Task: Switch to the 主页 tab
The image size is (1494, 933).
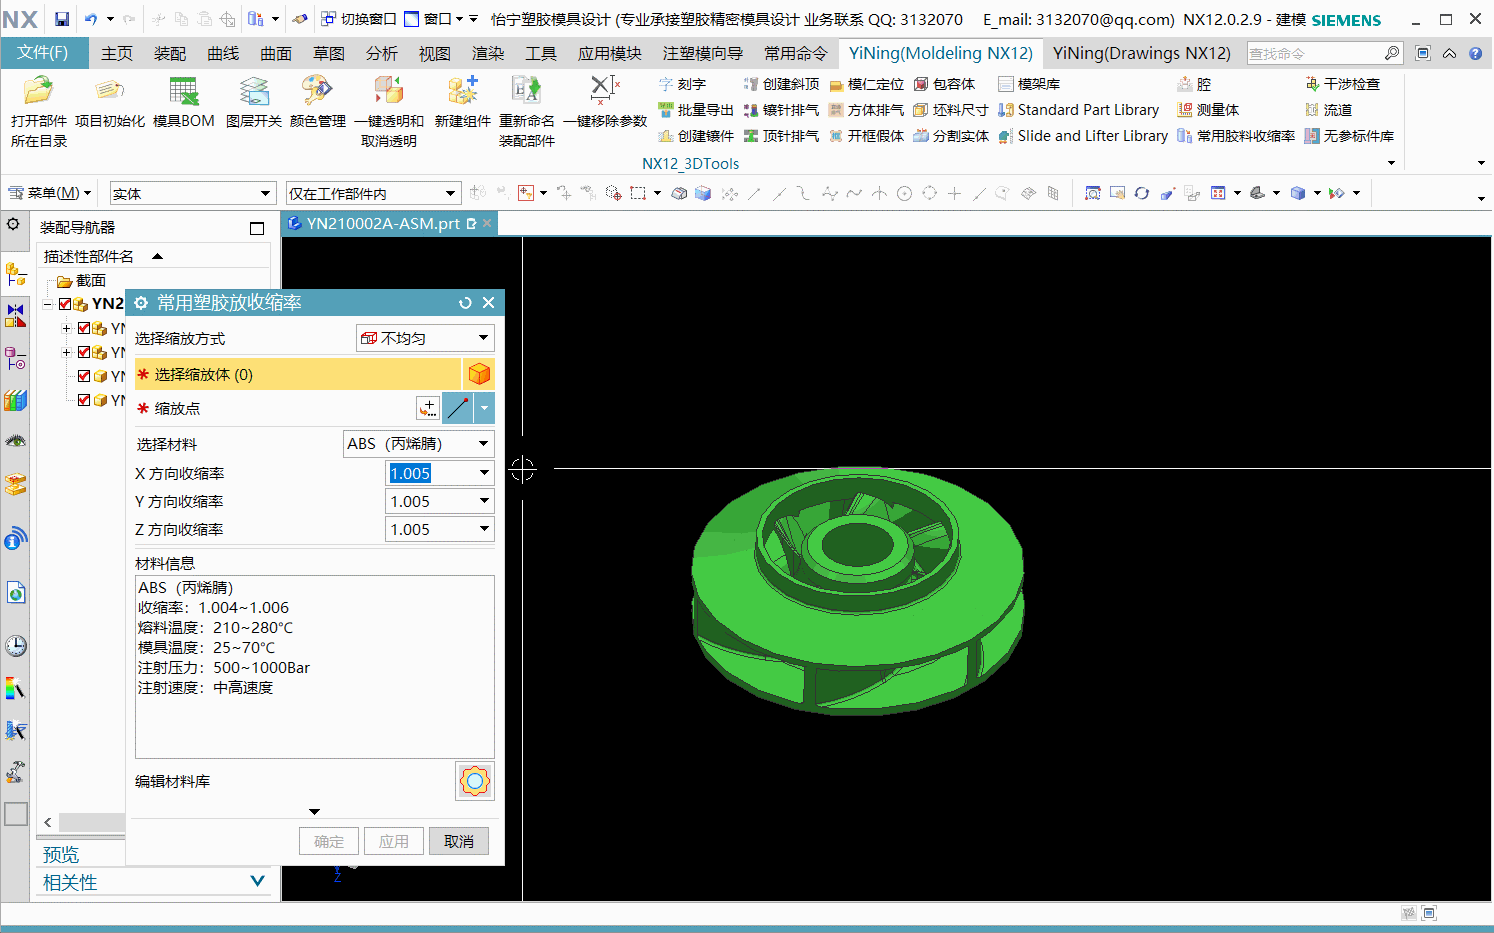Action: [x=117, y=53]
